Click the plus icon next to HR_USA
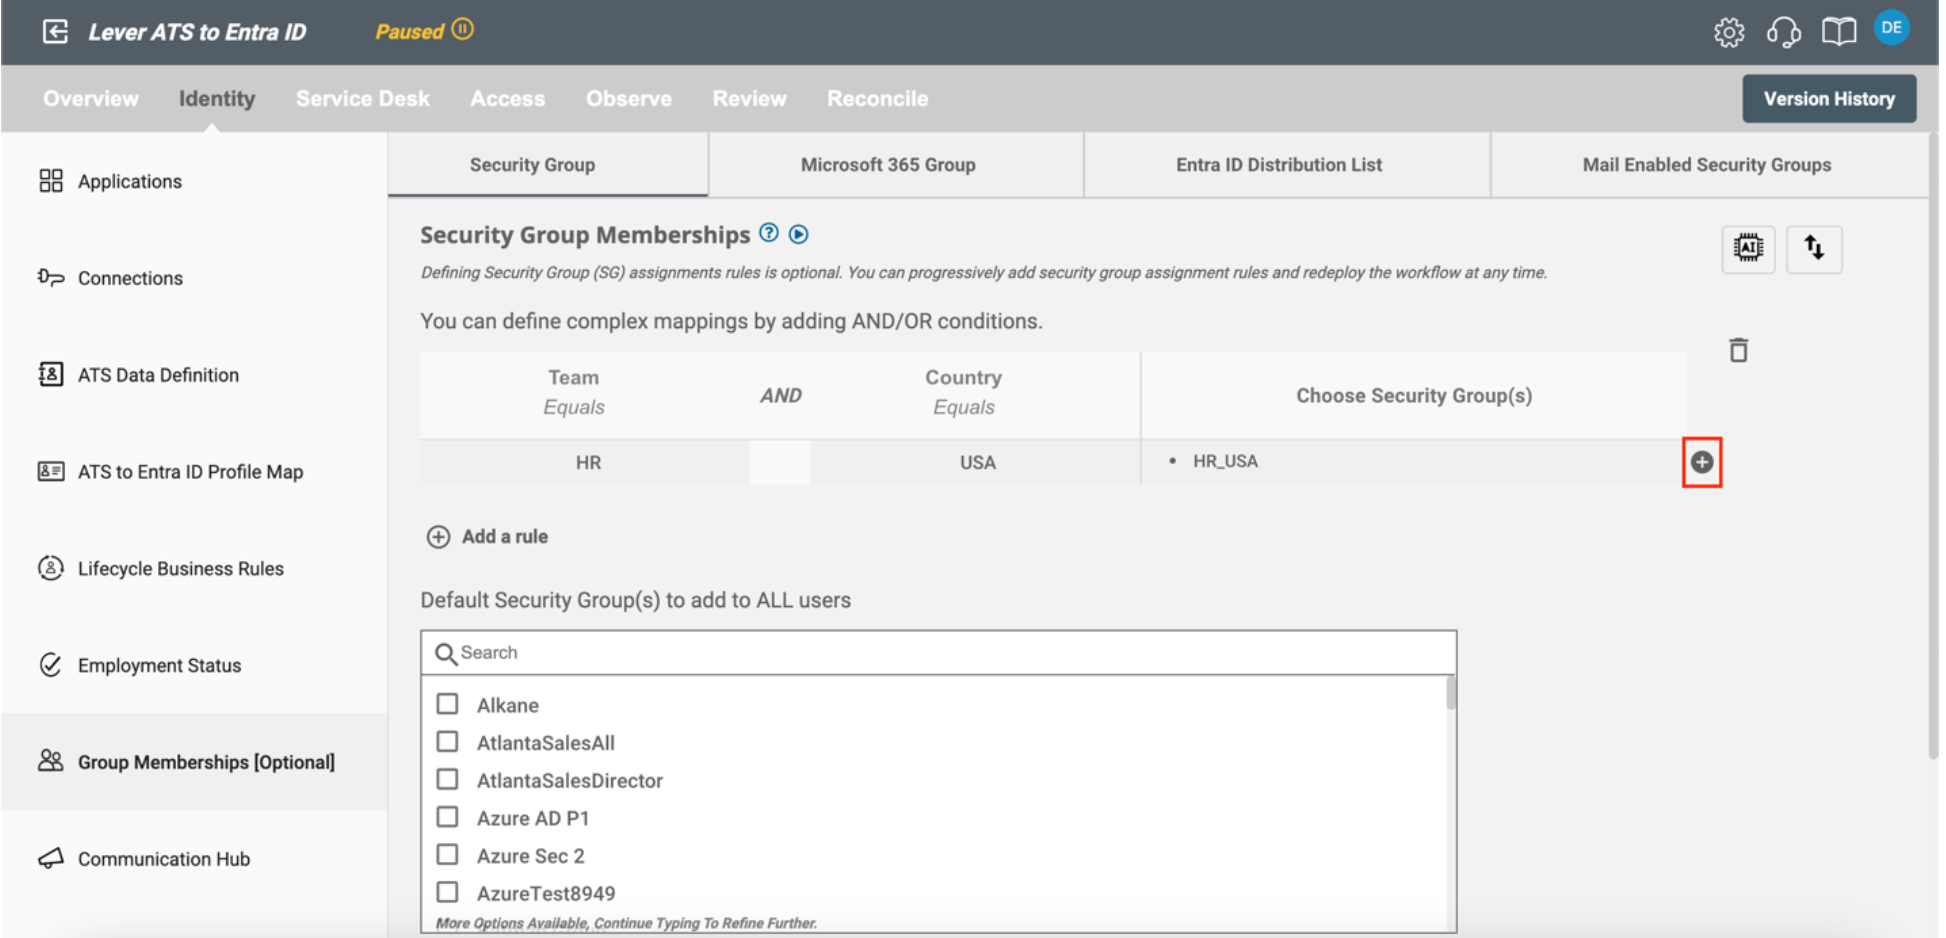 tap(1702, 462)
